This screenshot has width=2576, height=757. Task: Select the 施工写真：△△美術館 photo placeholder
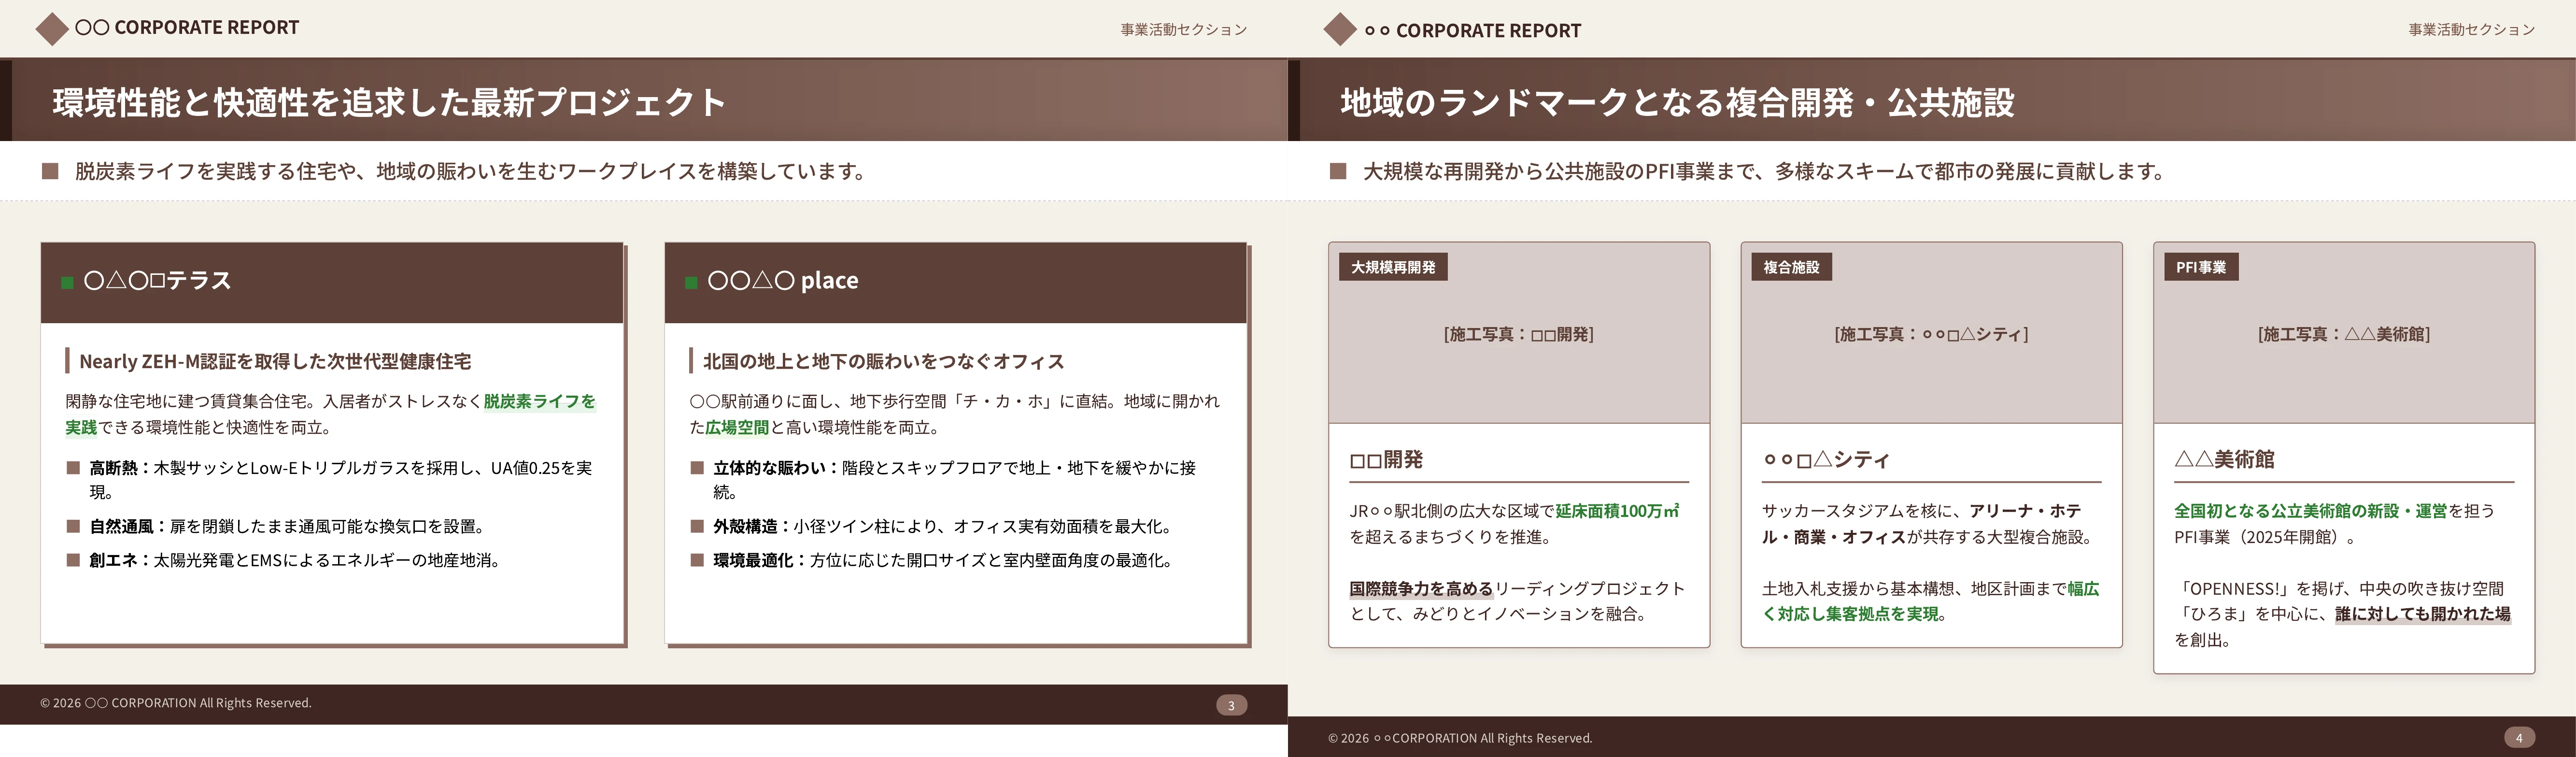click(x=2344, y=333)
